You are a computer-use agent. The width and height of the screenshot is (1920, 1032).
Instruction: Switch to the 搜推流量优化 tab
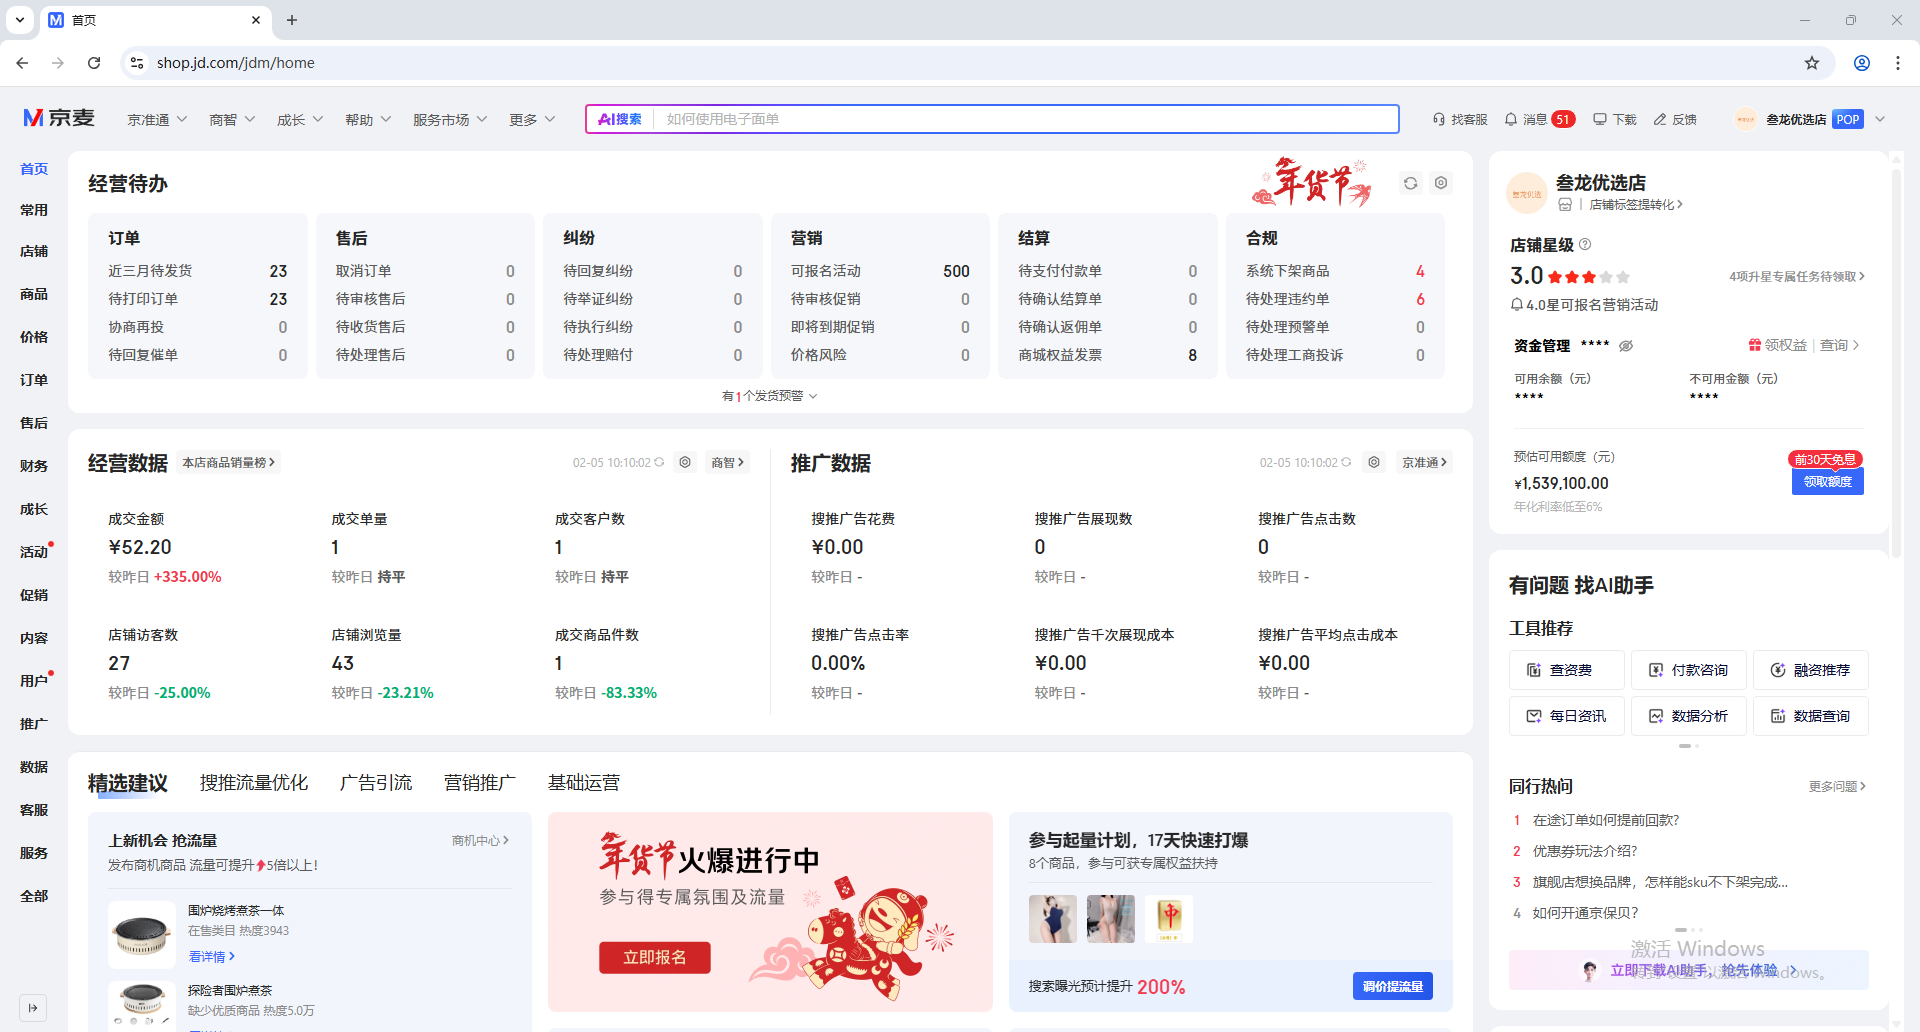(x=254, y=782)
